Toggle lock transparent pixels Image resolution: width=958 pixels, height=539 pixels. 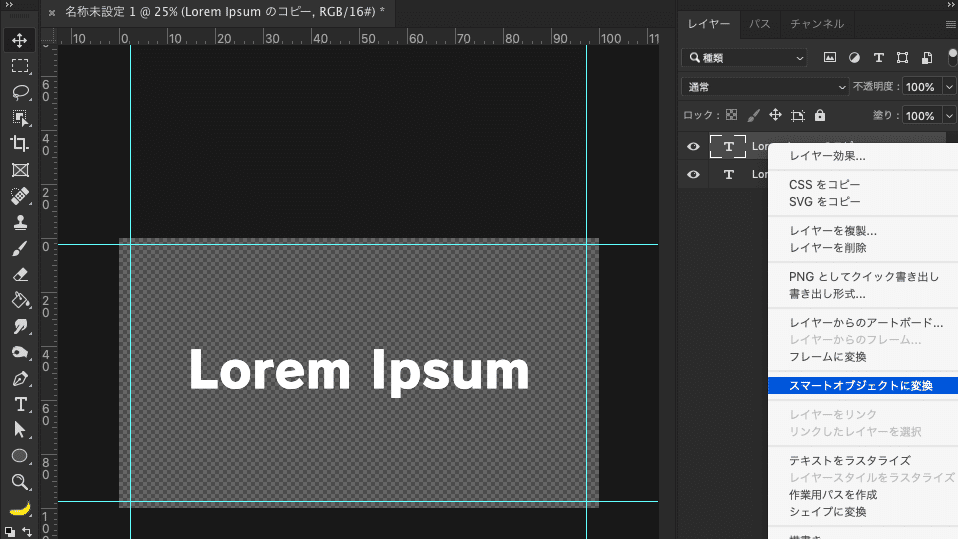pos(731,115)
